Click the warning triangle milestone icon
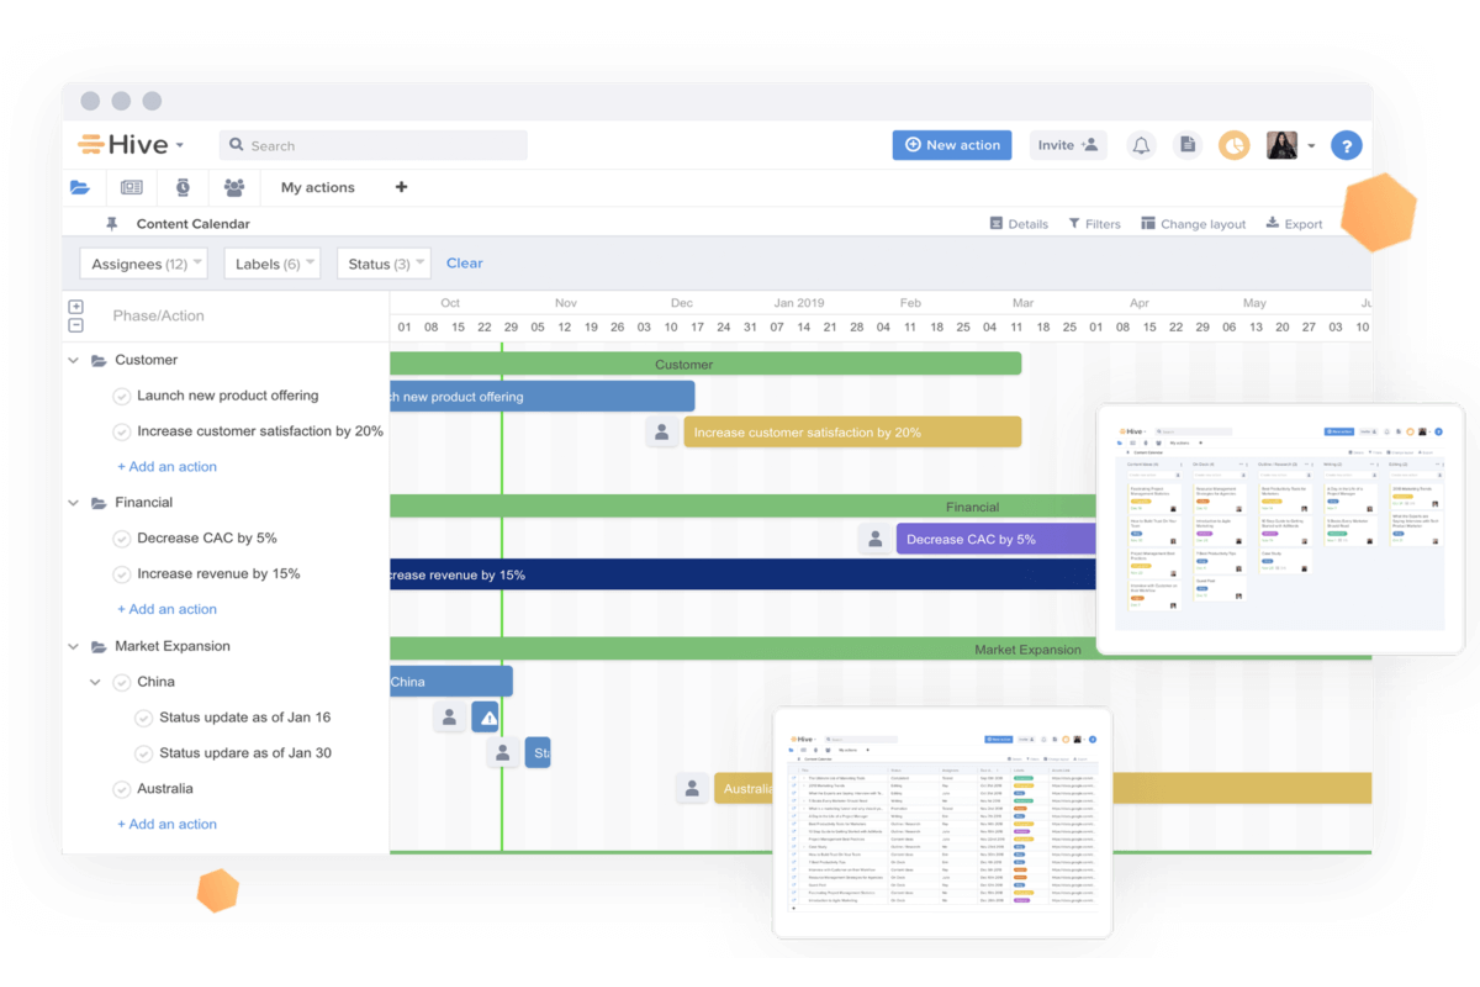This screenshot has width=1480, height=987. pyautogui.click(x=487, y=717)
